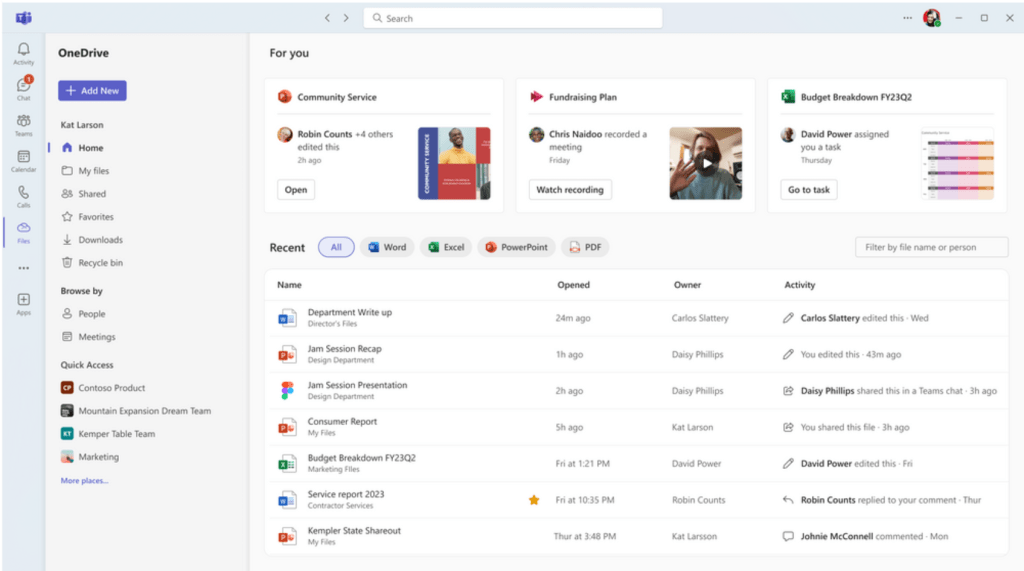Open the Community Service slide thumbnail
Screen dimensions: 1024x571
click(454, 163)
